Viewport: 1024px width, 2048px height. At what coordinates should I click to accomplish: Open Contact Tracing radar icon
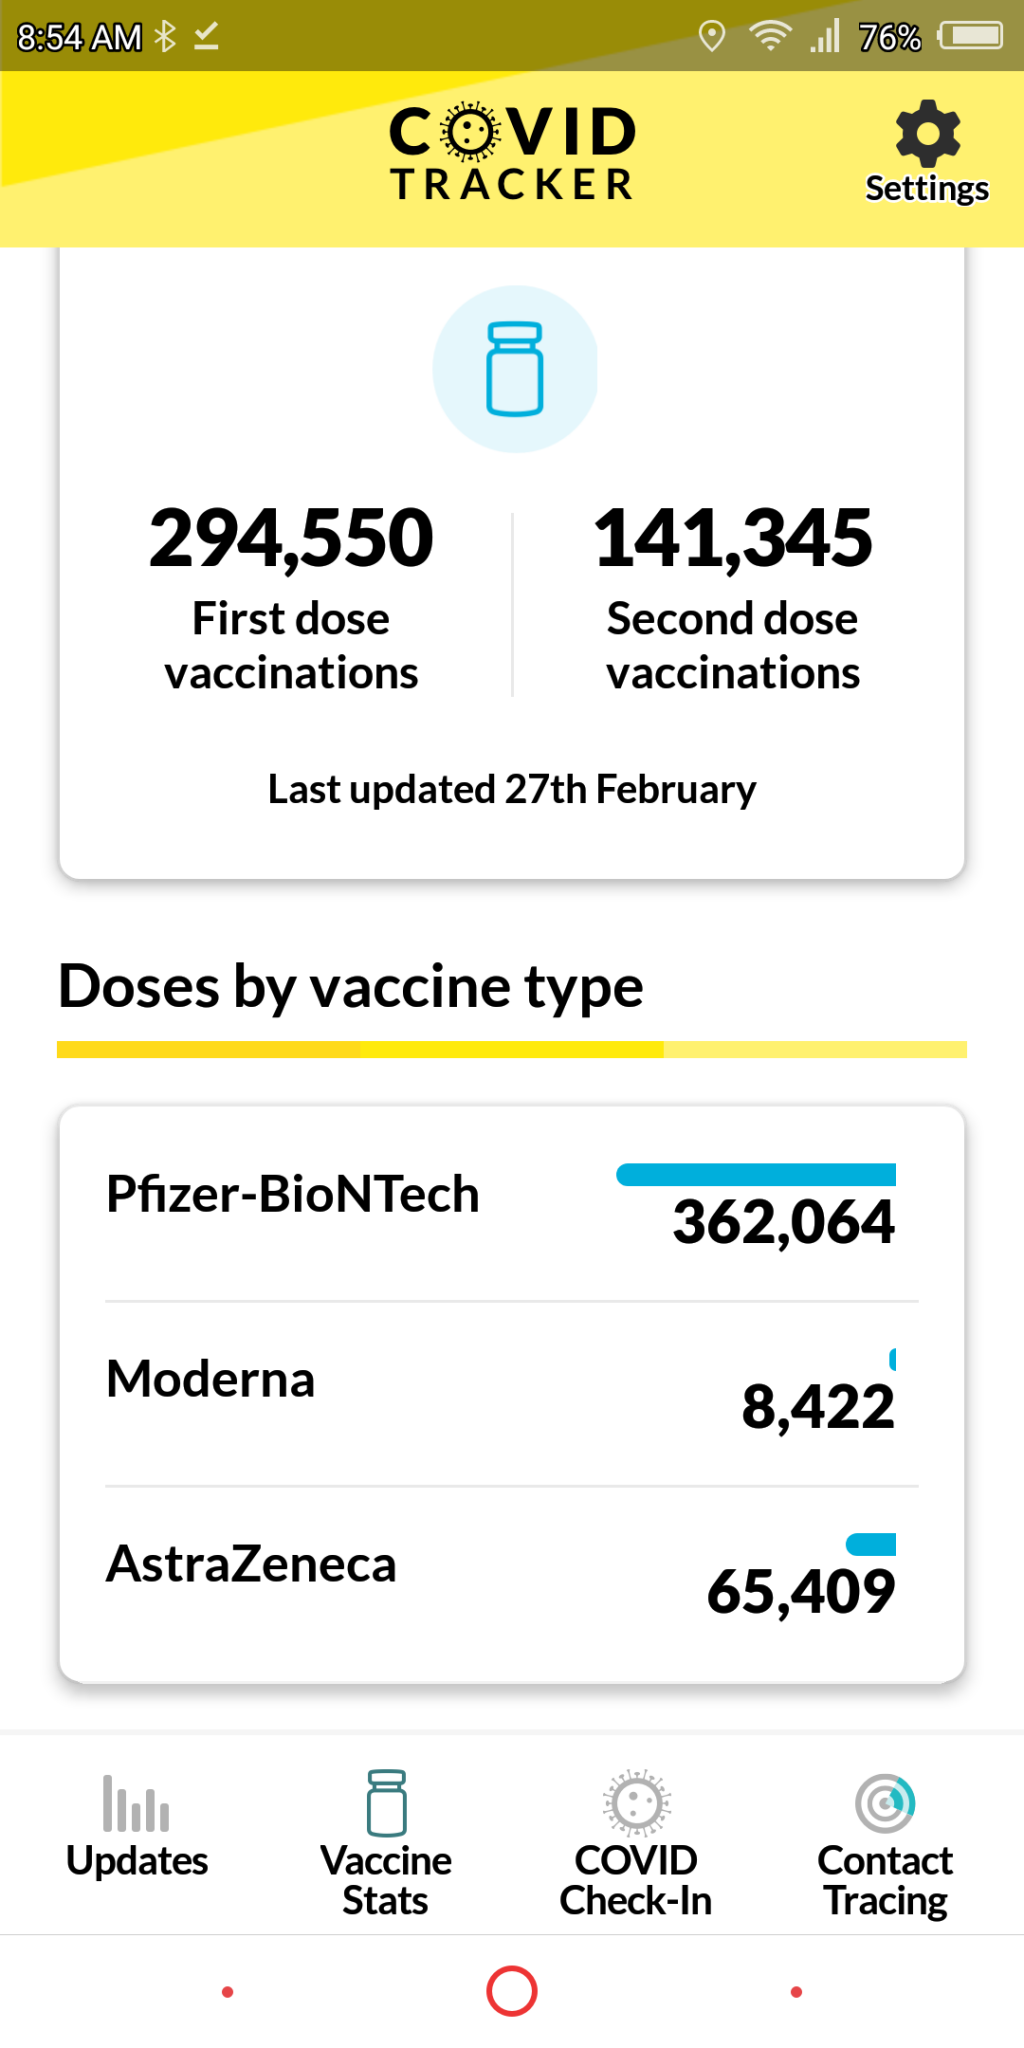(x=885, y=1803)
